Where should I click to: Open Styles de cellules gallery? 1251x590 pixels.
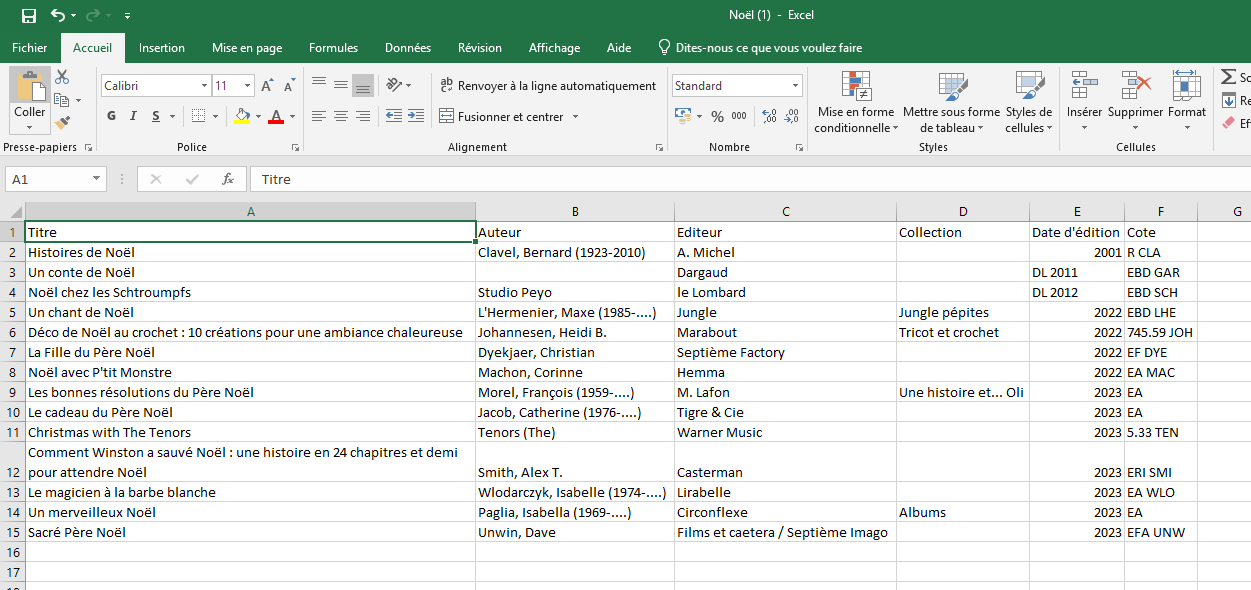[1029, 103]
